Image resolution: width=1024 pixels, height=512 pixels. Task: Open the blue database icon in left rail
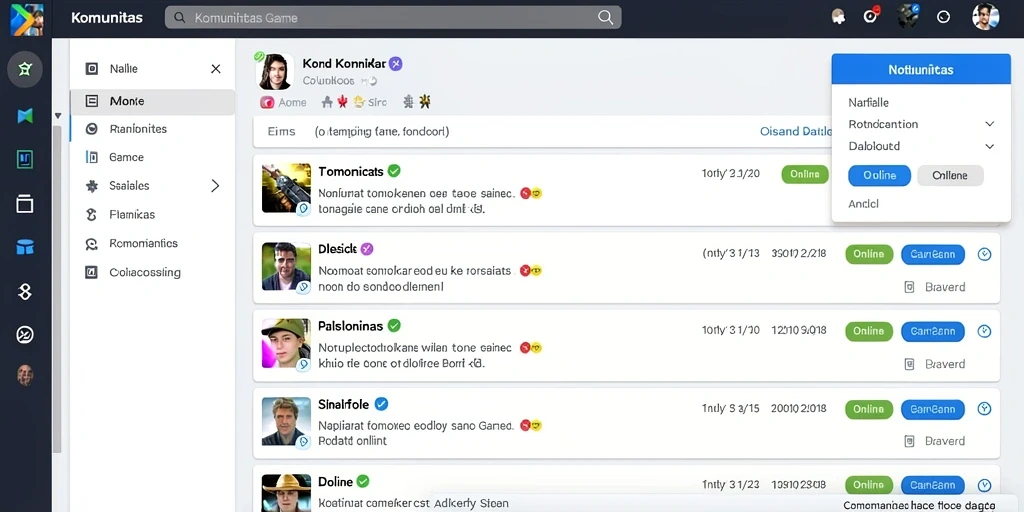(25, 248)
